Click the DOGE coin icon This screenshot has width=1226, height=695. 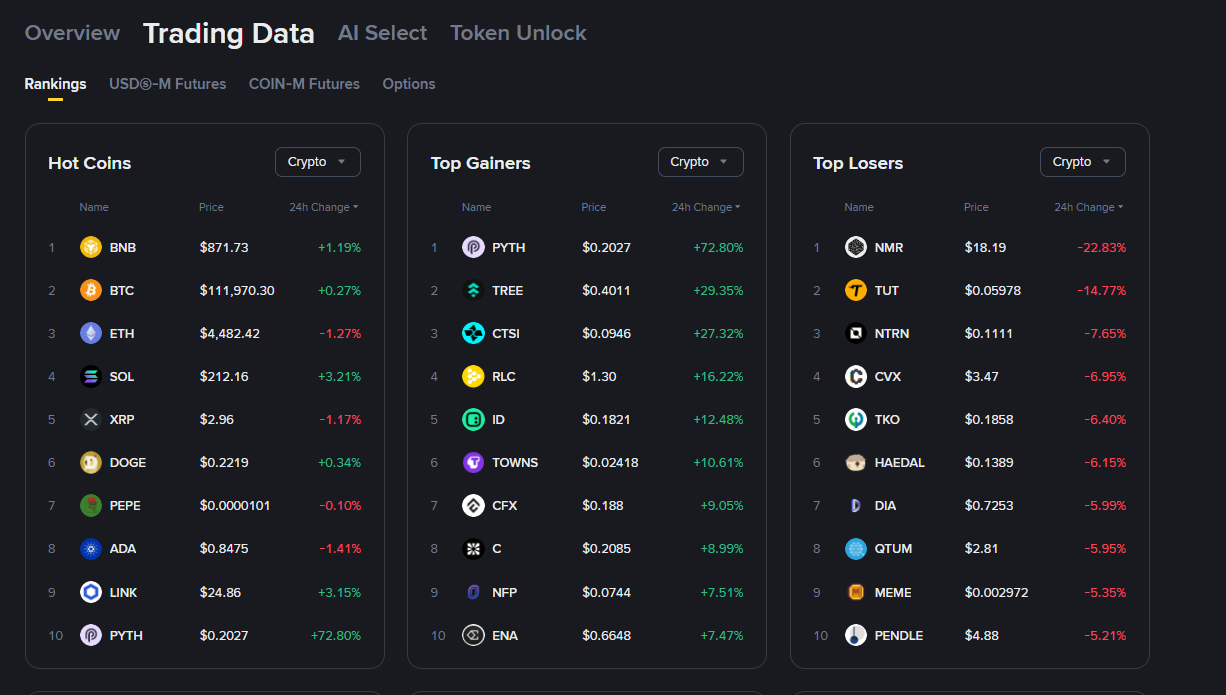(x=91, y=462)
